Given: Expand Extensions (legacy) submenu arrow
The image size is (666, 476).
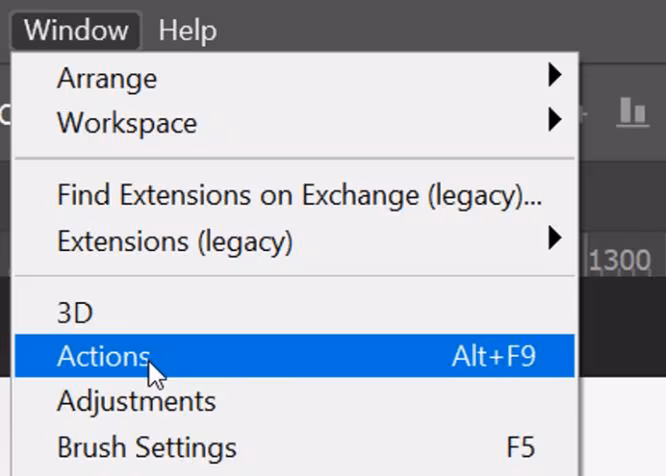Looking at the screenshot, I should pyautogui.click(x=555, y=239).
